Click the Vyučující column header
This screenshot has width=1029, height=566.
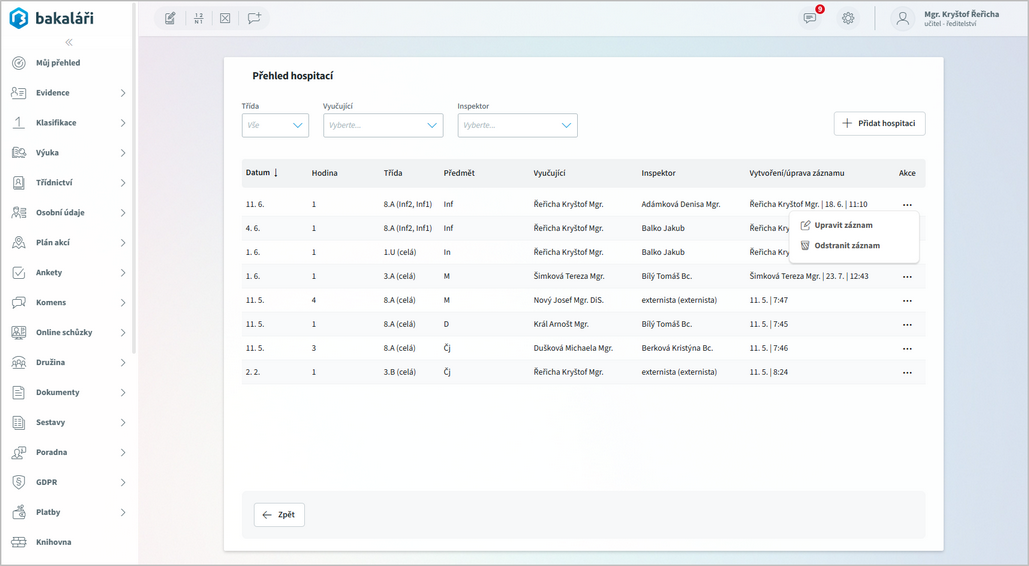pyautogui.click(x=549, y=173)
